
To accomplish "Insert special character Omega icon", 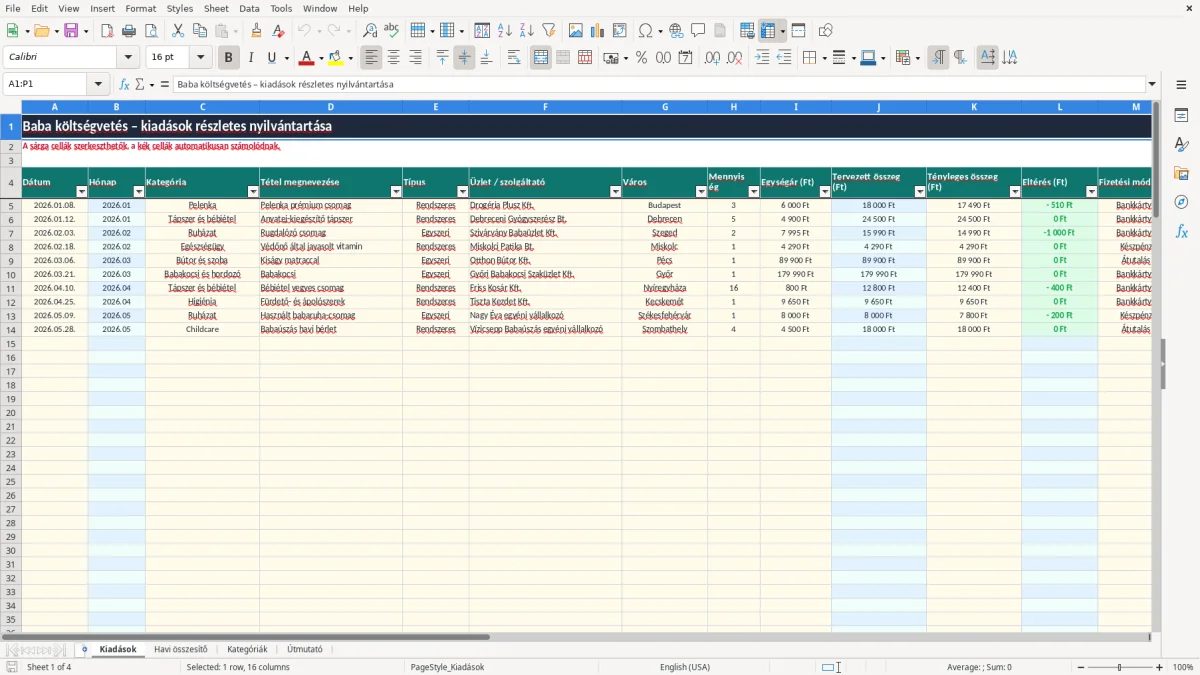I will 645,31.
